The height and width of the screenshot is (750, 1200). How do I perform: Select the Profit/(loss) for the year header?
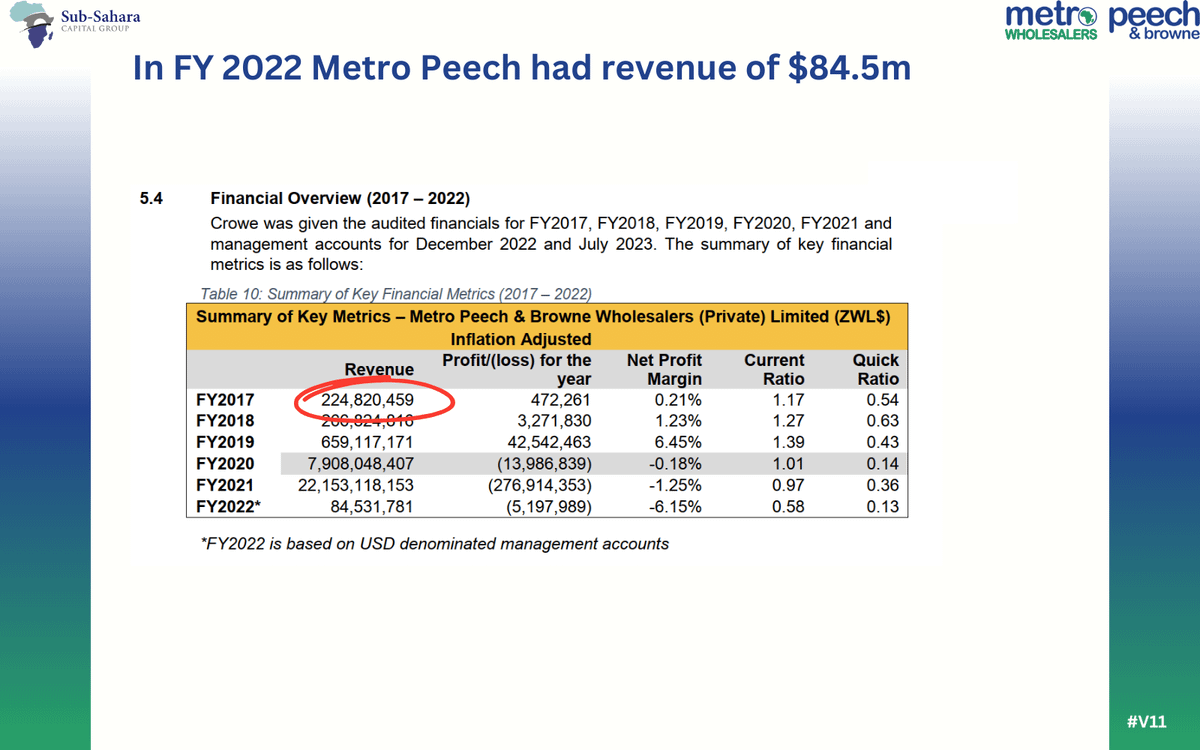coord(517,369)
